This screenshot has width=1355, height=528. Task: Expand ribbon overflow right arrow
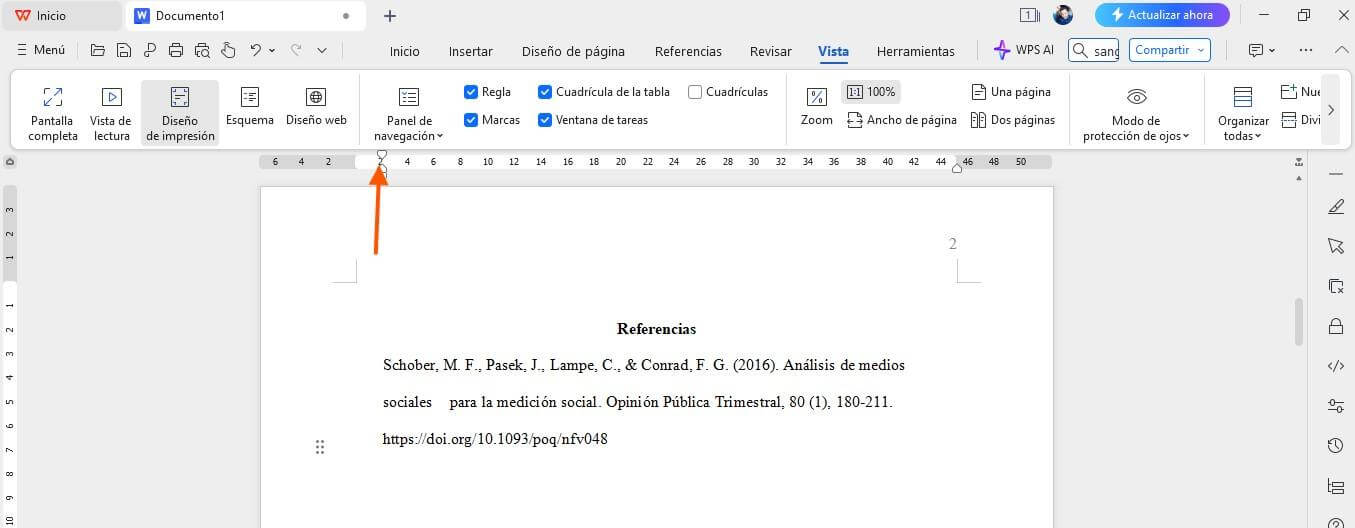click(1330, 110)
